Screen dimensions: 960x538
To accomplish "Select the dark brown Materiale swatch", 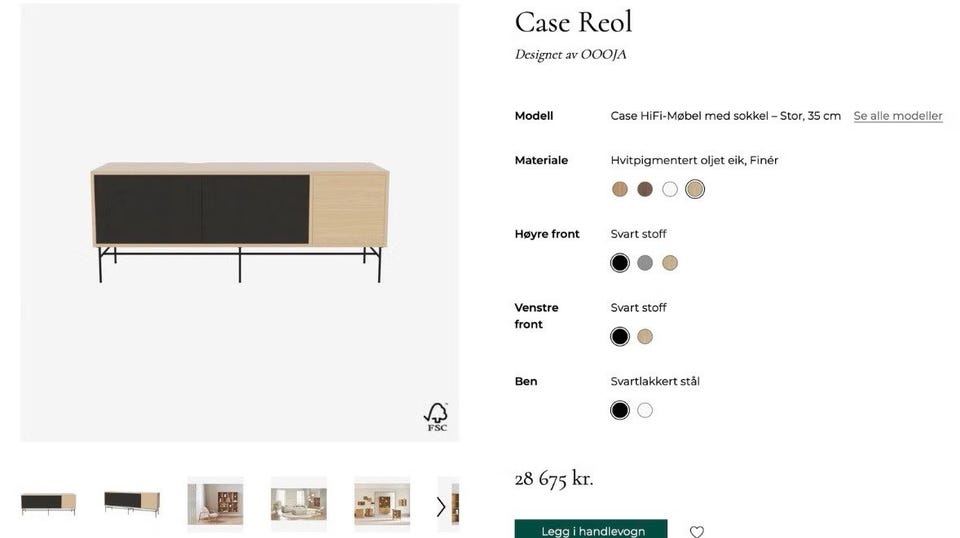I will (645, 189).
